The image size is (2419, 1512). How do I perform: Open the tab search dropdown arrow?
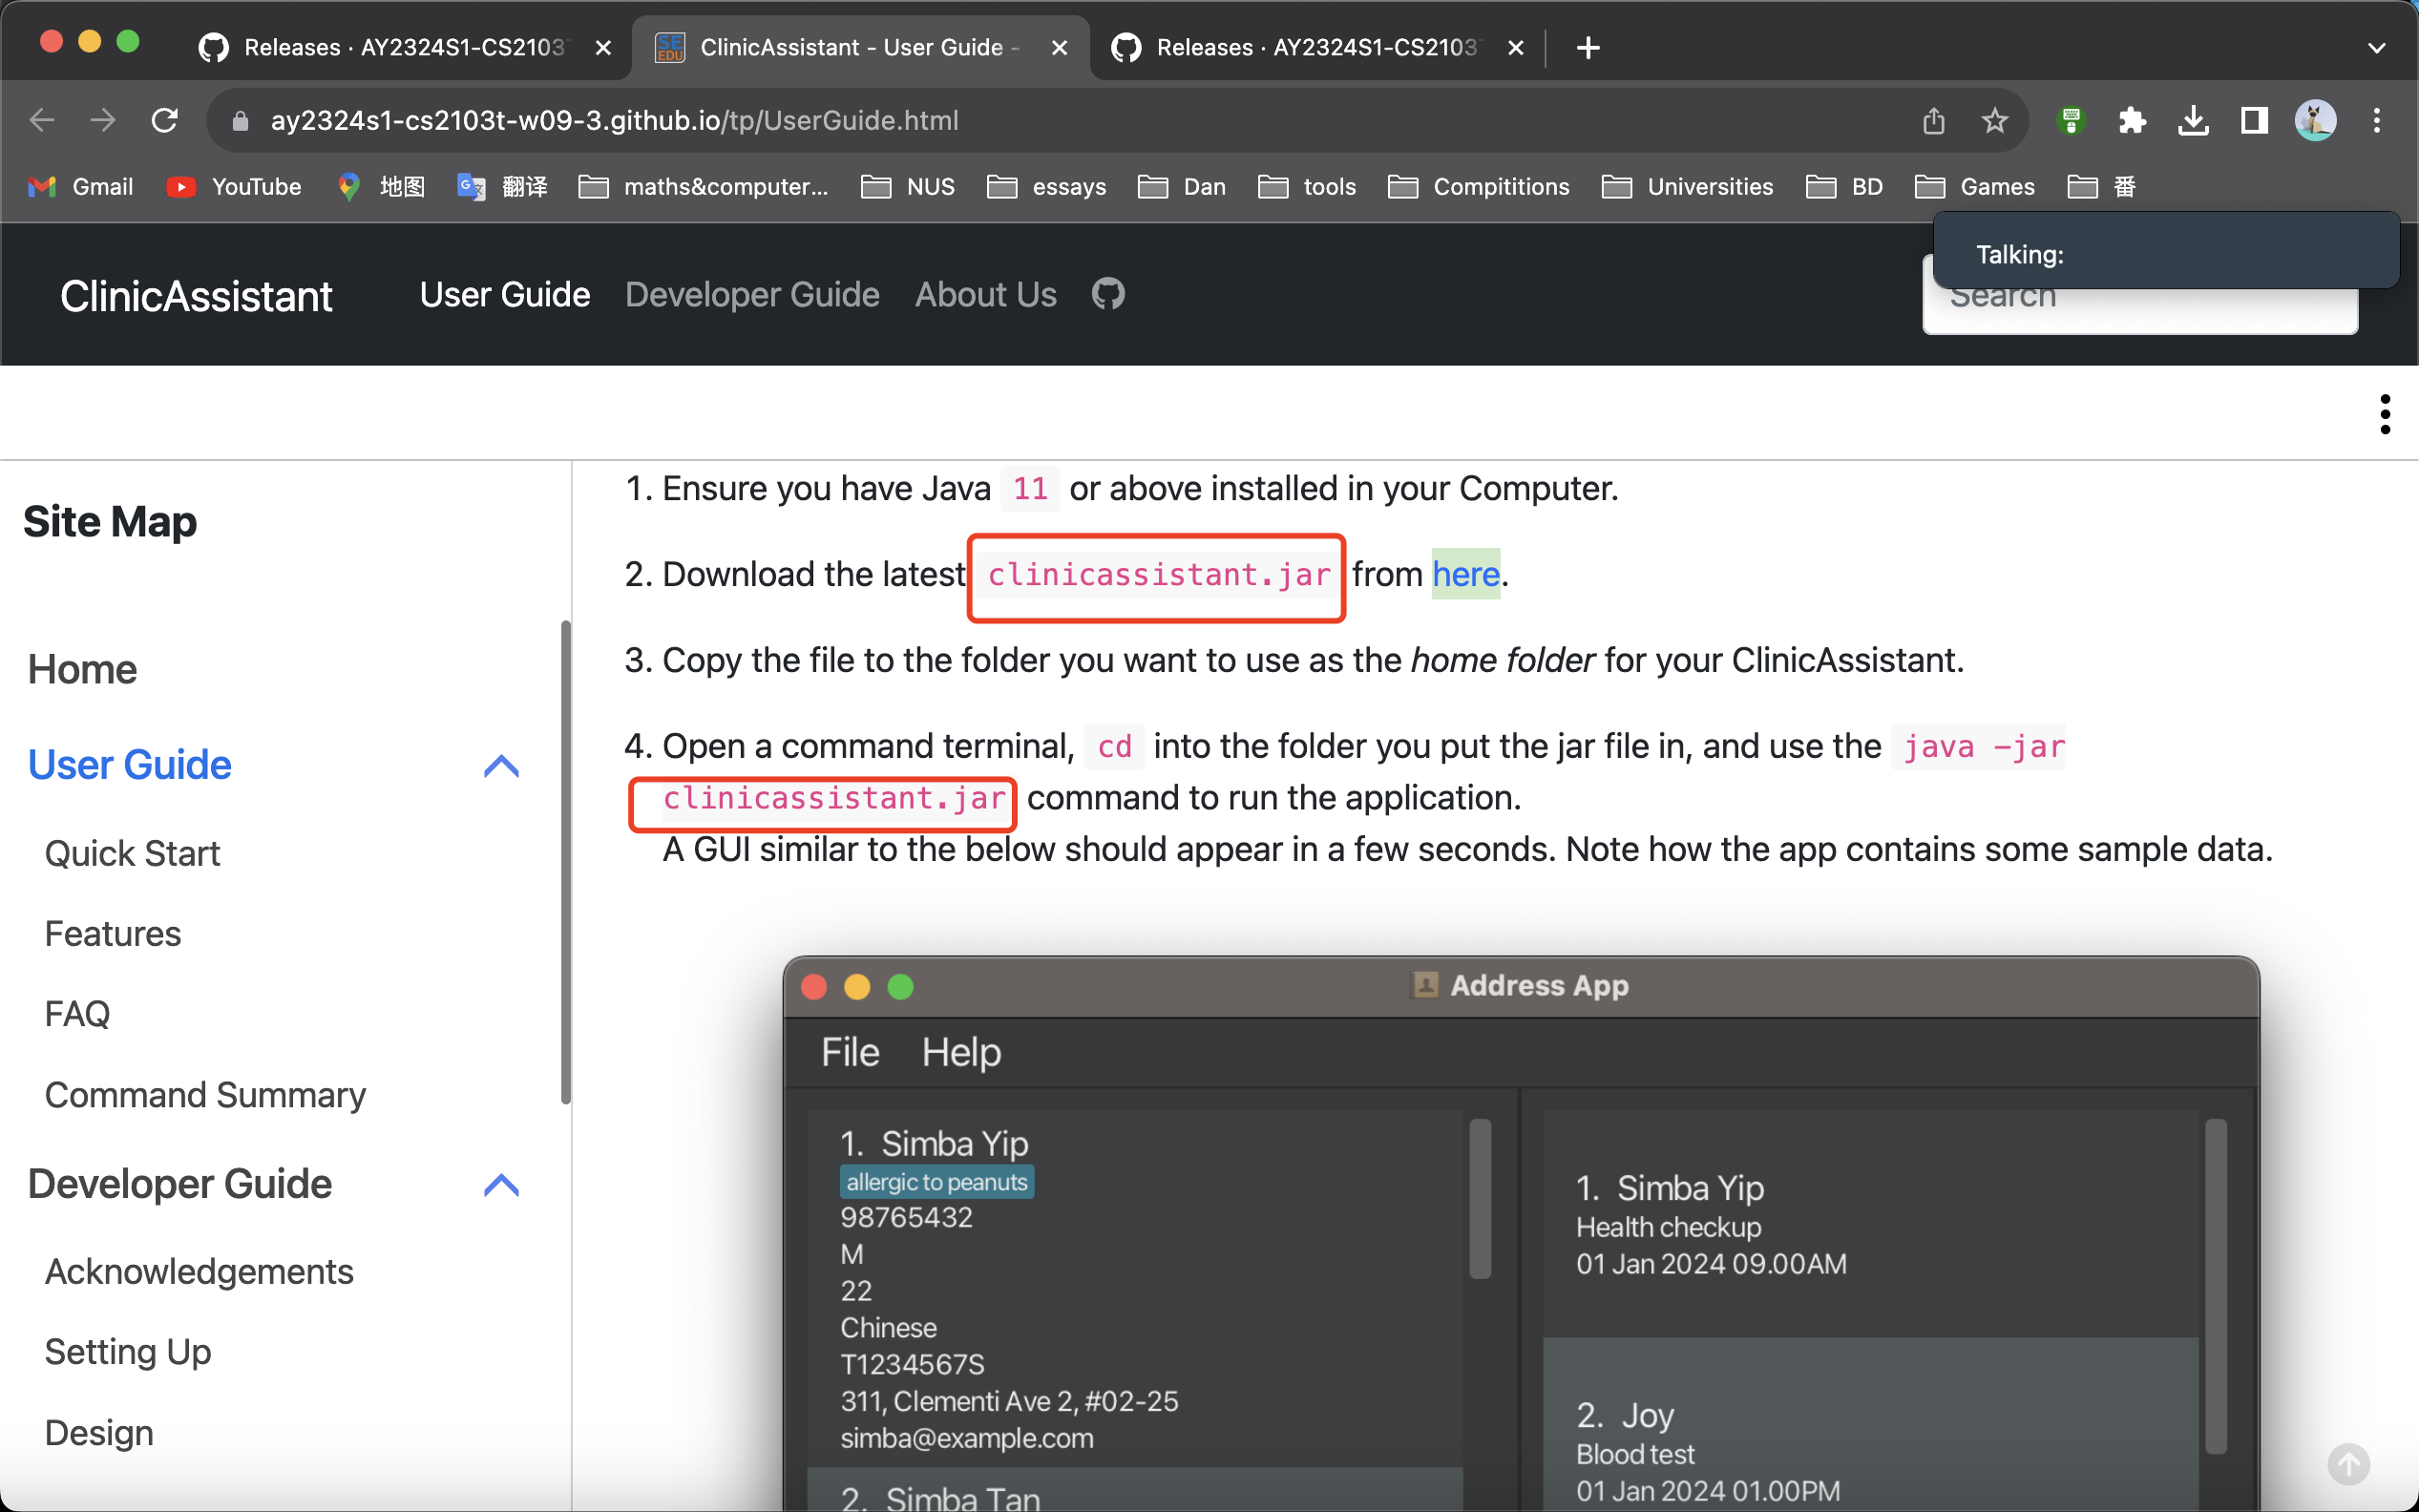(2376, 47)
